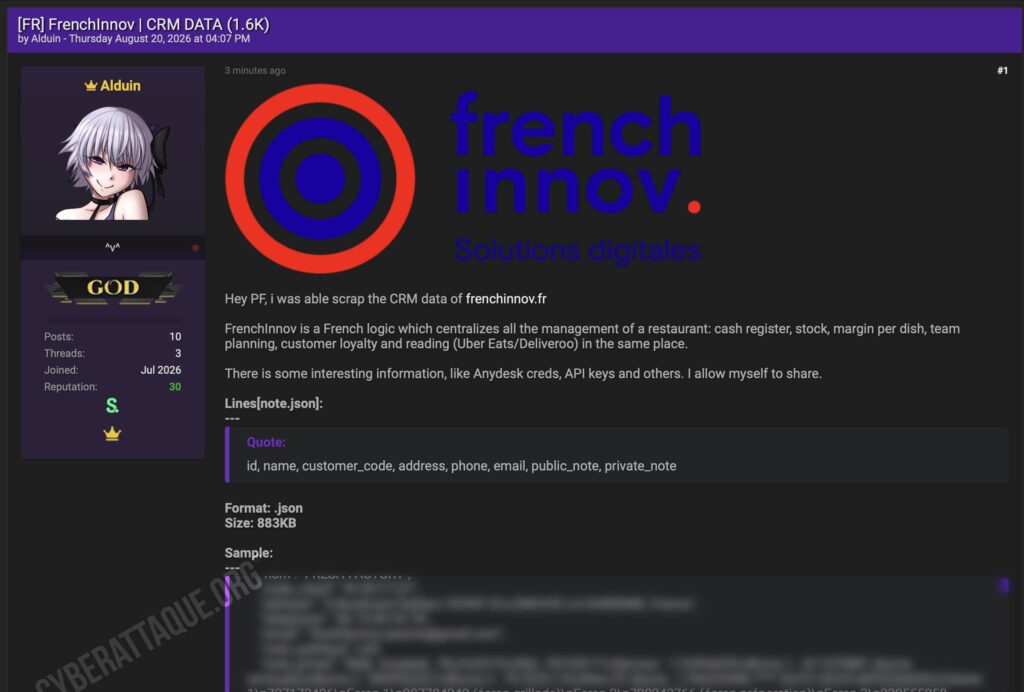The width and height of the screenshot is (1024, 692).
Task: Click the 'Quote:' label
Action: (x=266, y=442)
